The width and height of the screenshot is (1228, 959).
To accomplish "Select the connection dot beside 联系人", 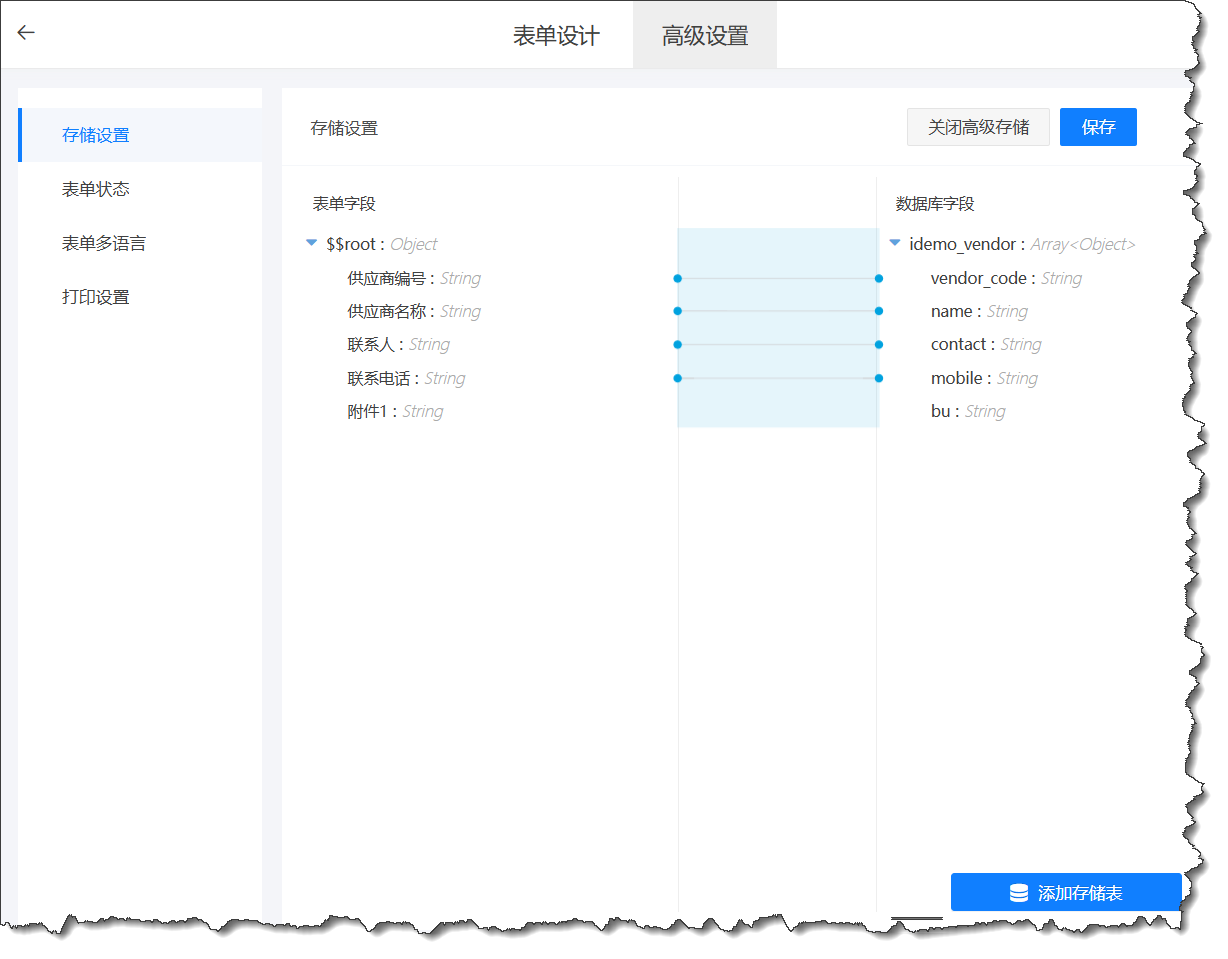I will [x=678, y=344].
